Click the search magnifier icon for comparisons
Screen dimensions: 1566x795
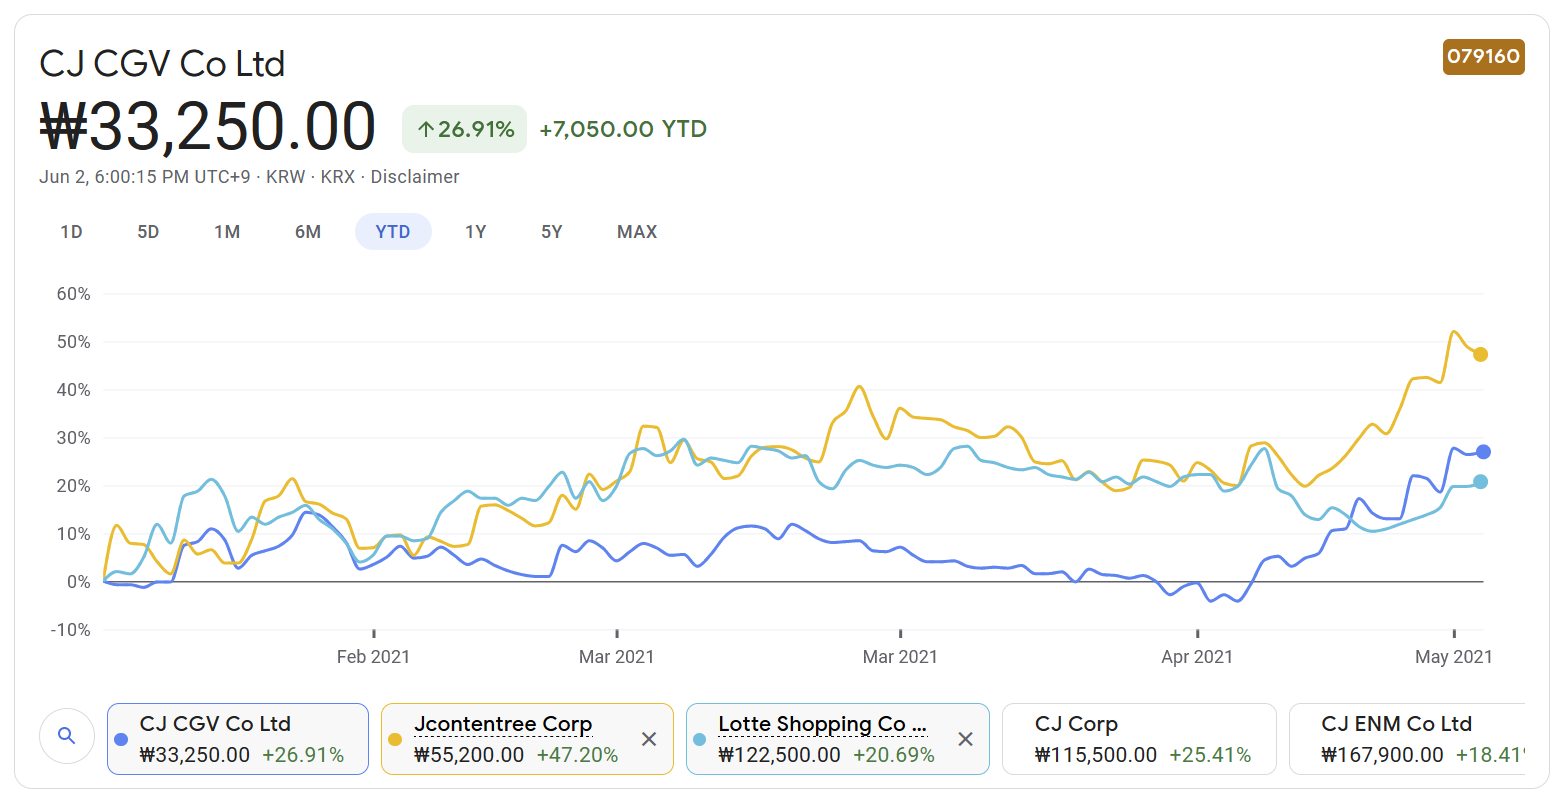(67, 737)
